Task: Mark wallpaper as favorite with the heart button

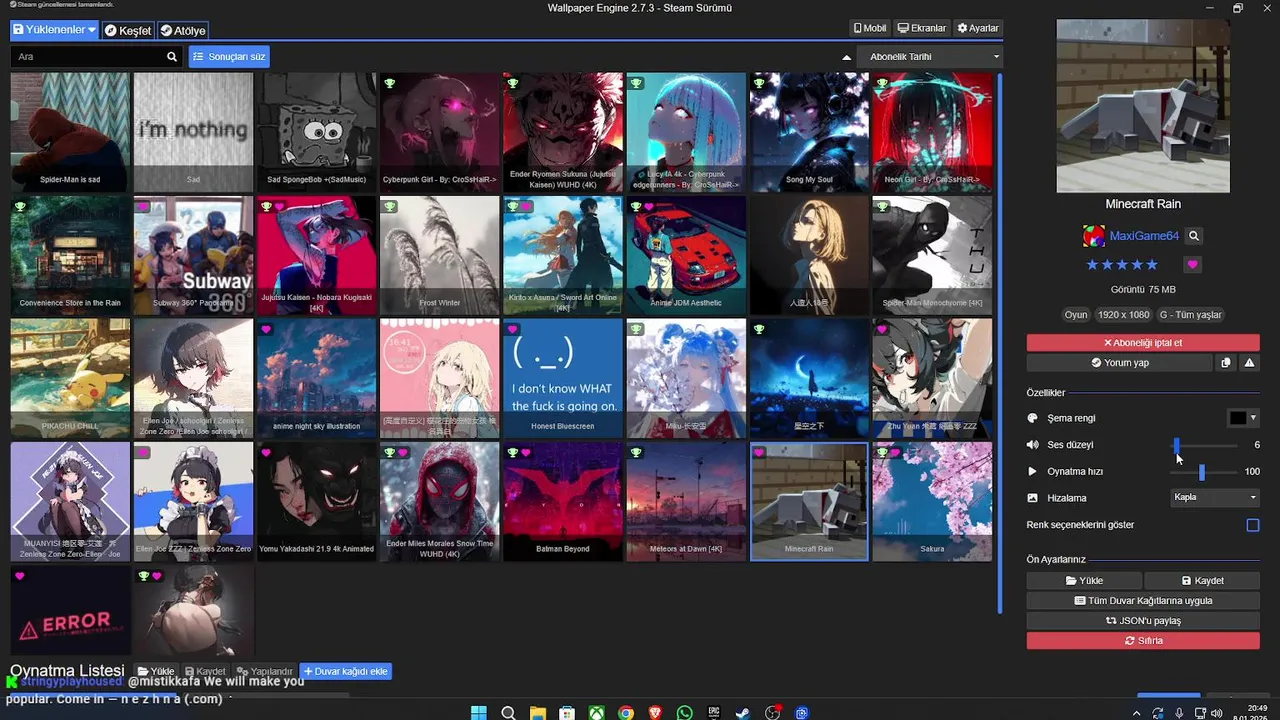Action: (1192, 265)
